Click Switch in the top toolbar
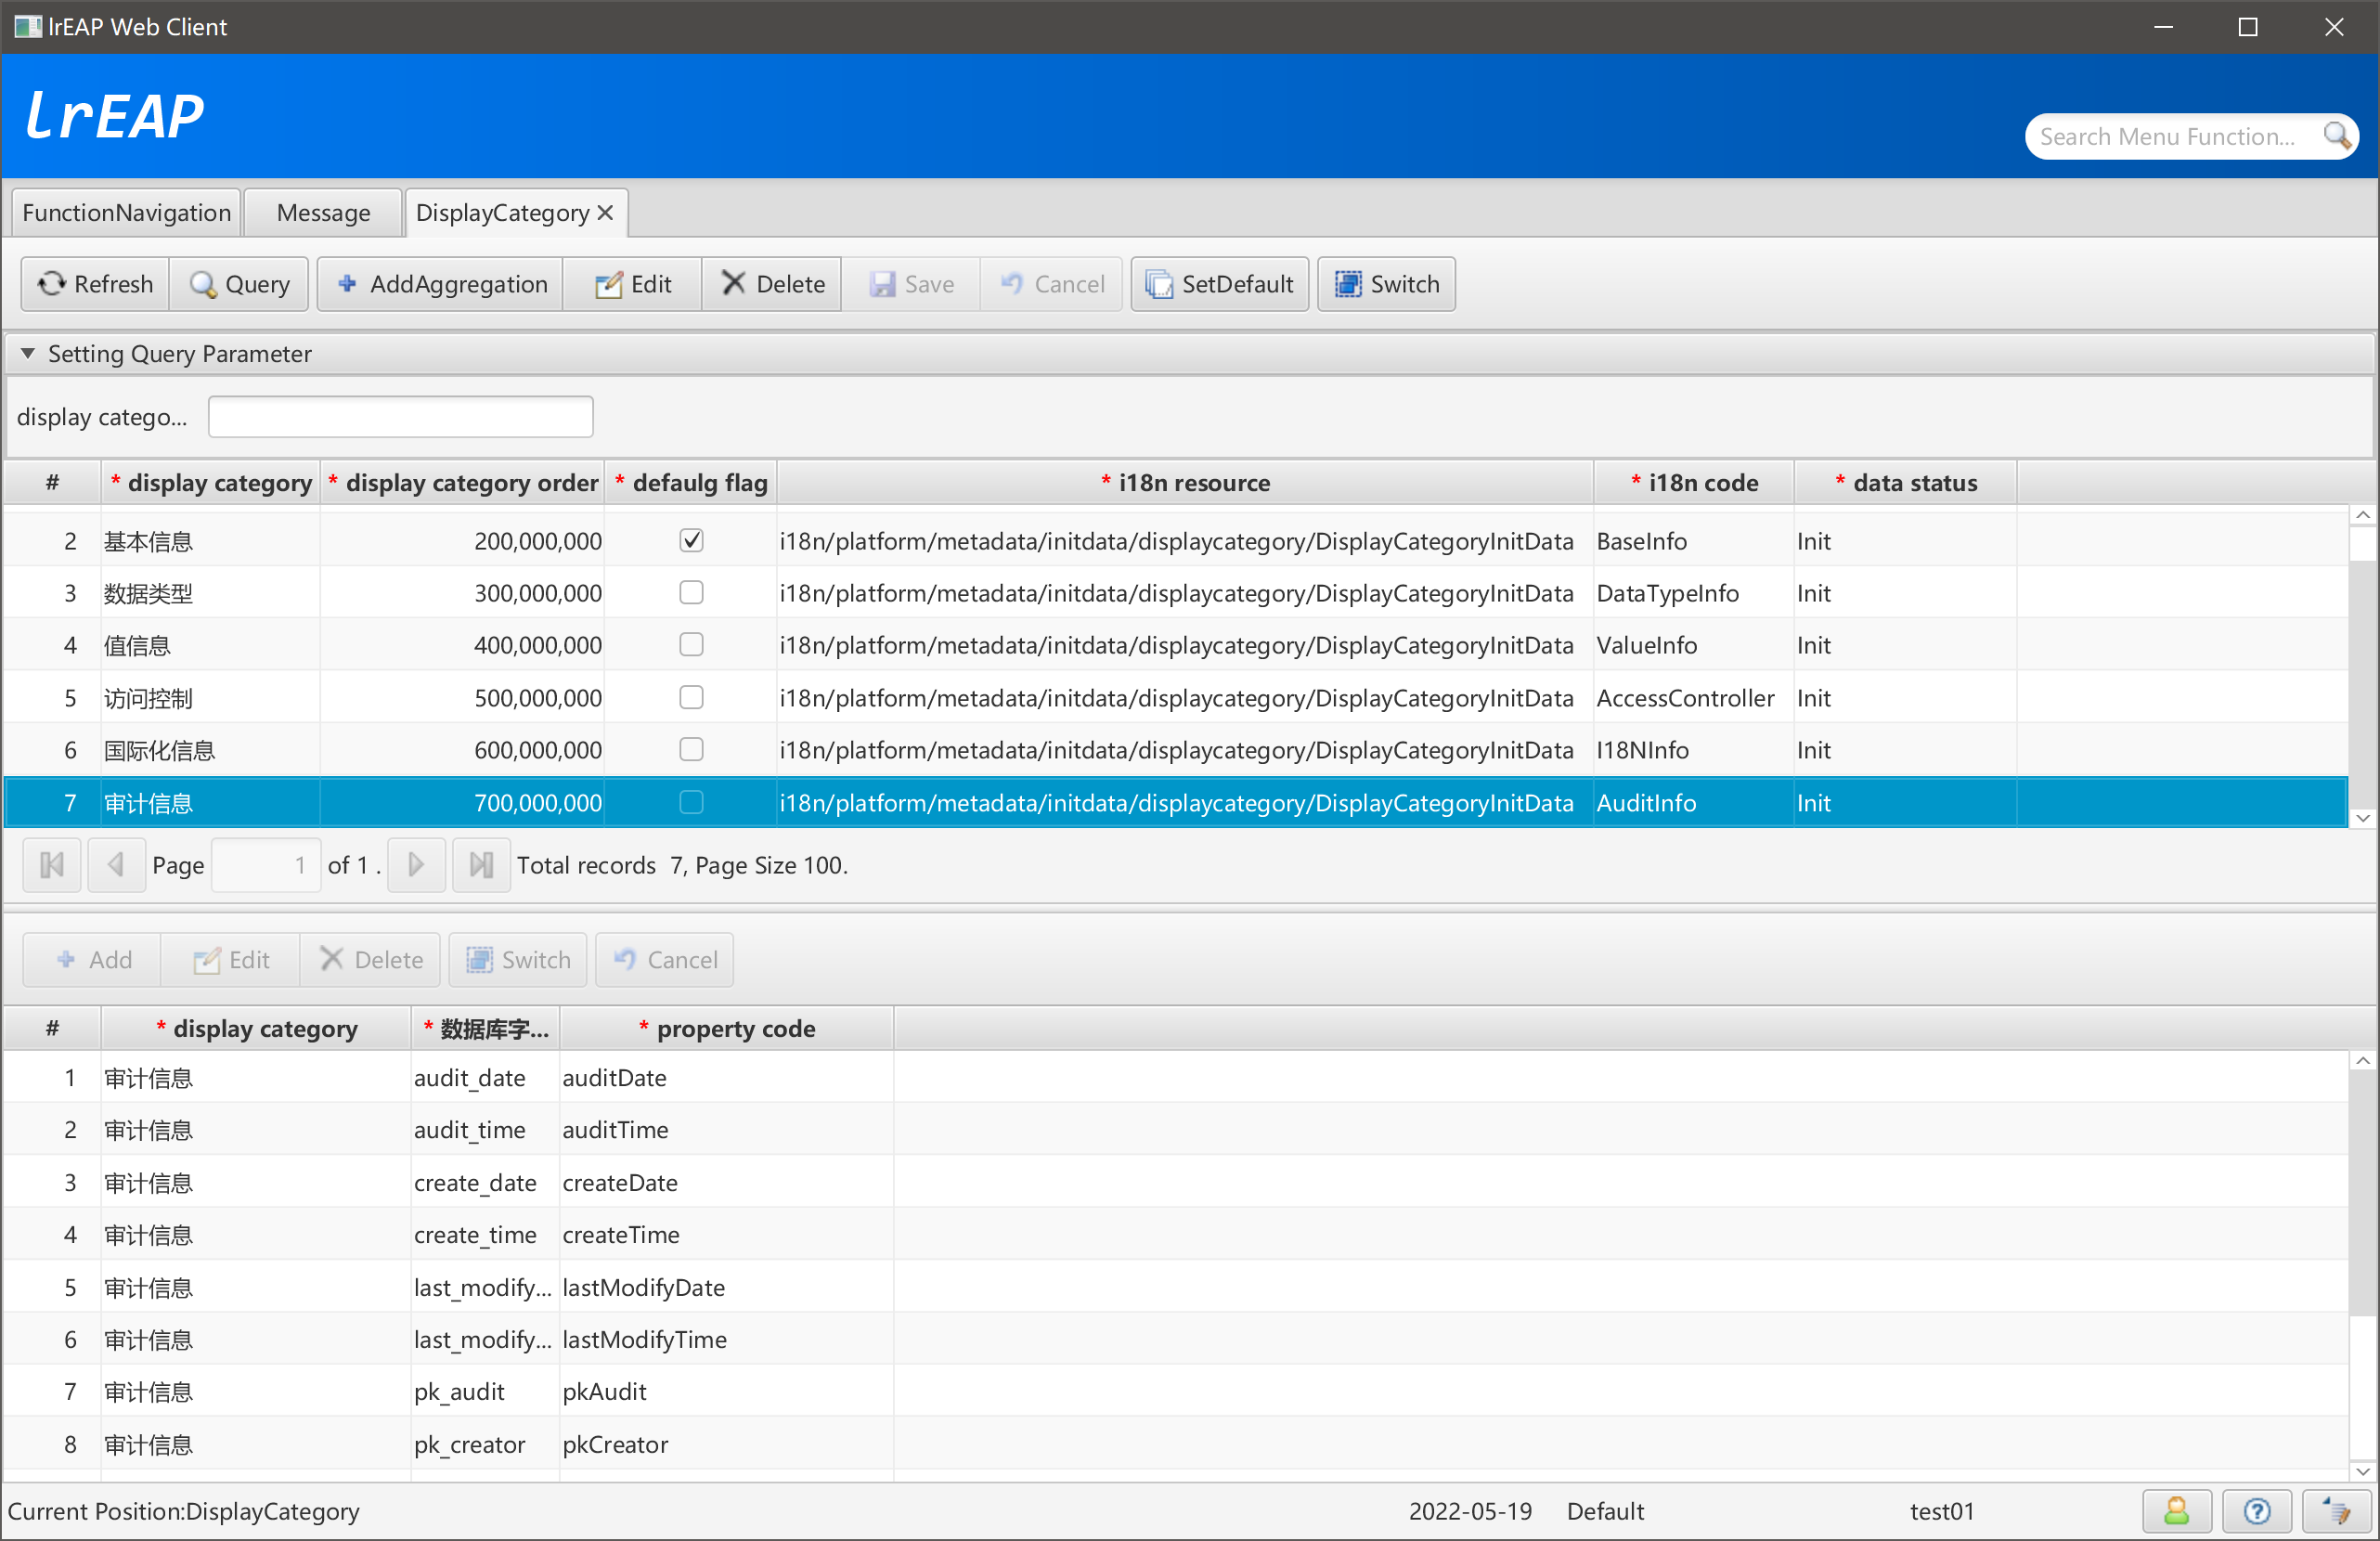 pos(1386,284)
